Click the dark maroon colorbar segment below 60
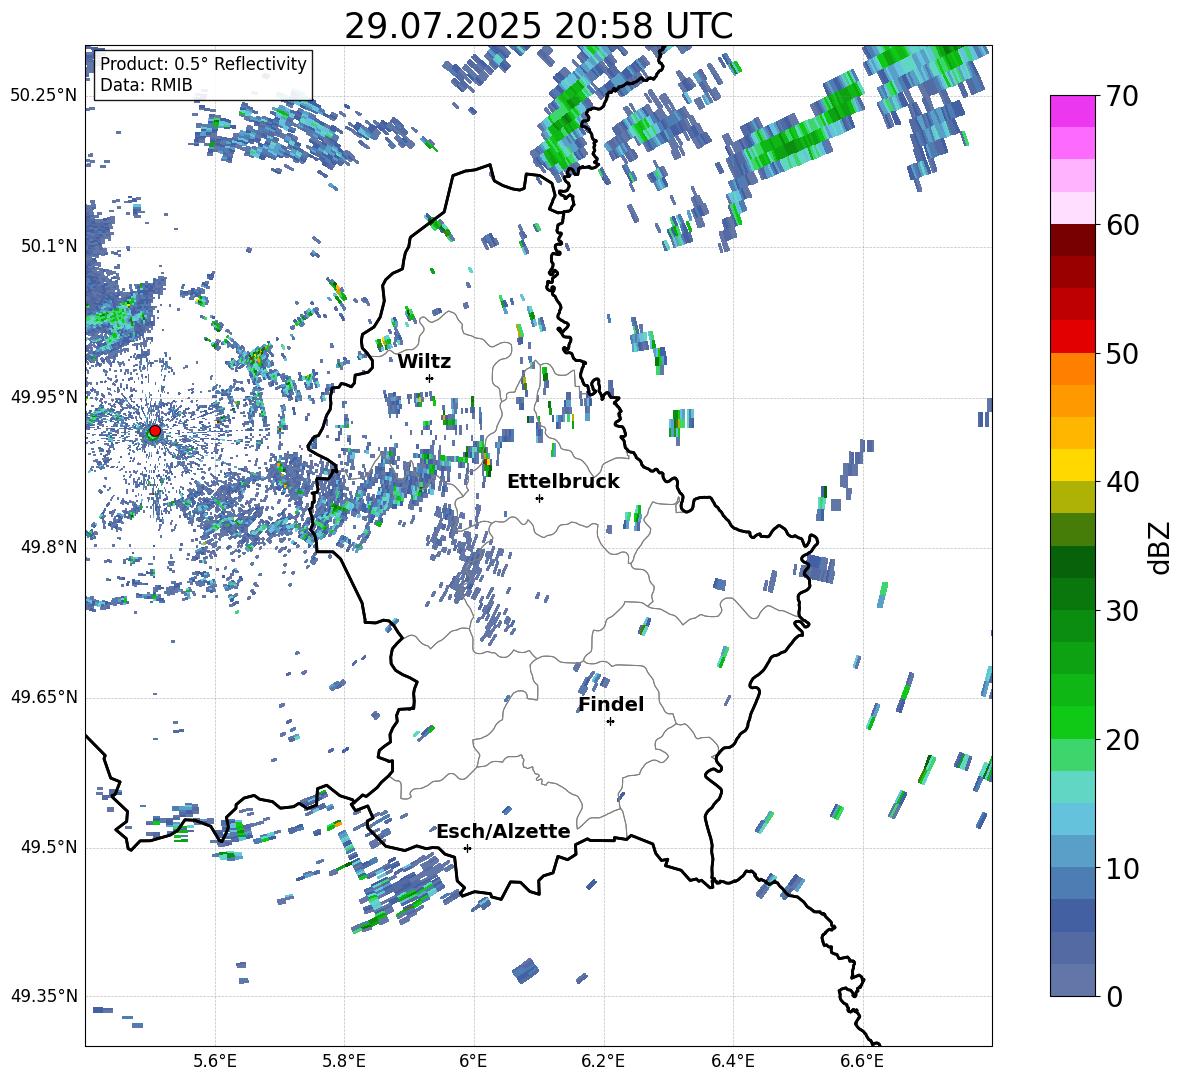1184x1081 pixels. (1073, 240)
